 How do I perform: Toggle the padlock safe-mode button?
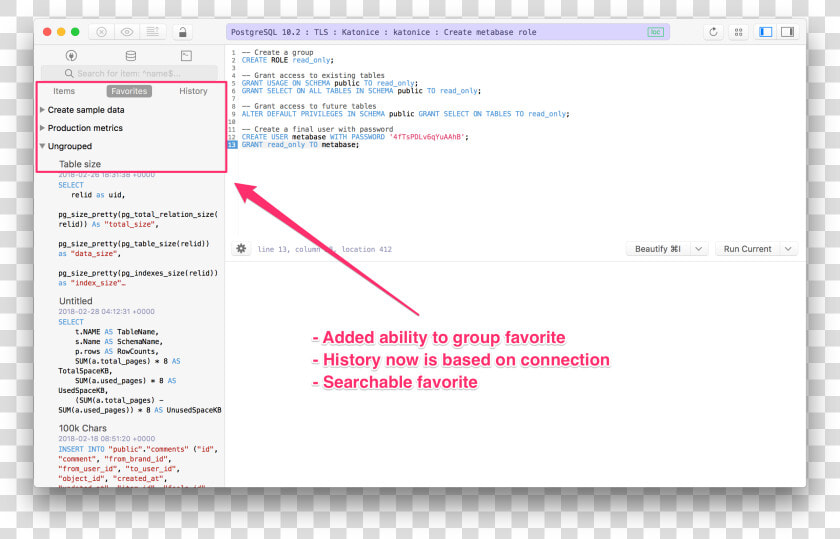(x=183, y=32)
